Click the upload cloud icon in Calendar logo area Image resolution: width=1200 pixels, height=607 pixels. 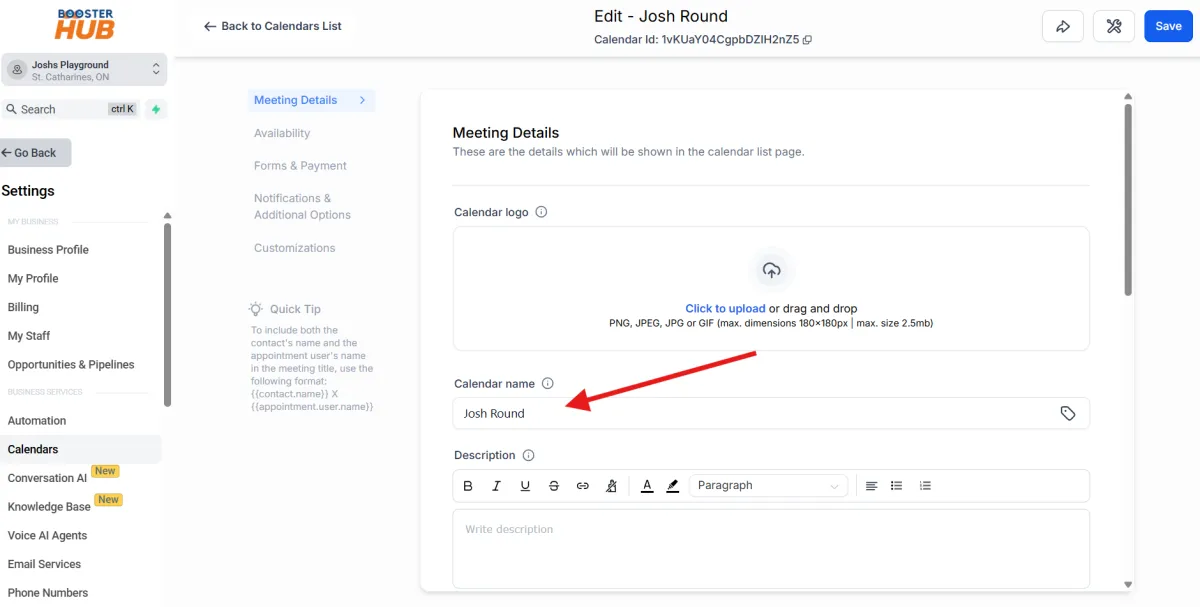coord(771,269)
